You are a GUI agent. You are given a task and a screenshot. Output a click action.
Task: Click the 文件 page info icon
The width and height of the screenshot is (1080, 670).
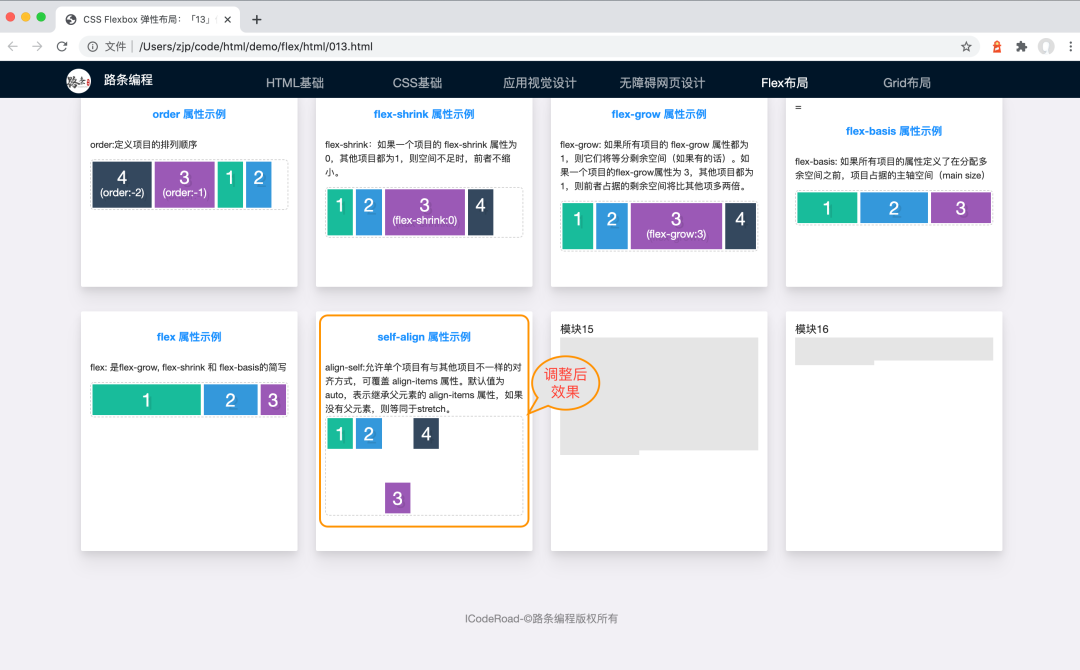coord(94,46)
